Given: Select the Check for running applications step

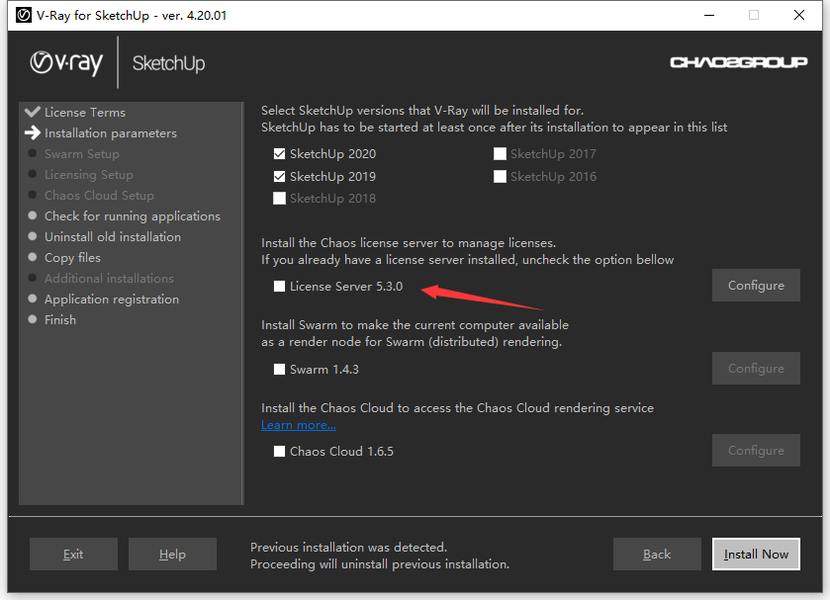Looking at the screenshot, I should click(132, 216).
